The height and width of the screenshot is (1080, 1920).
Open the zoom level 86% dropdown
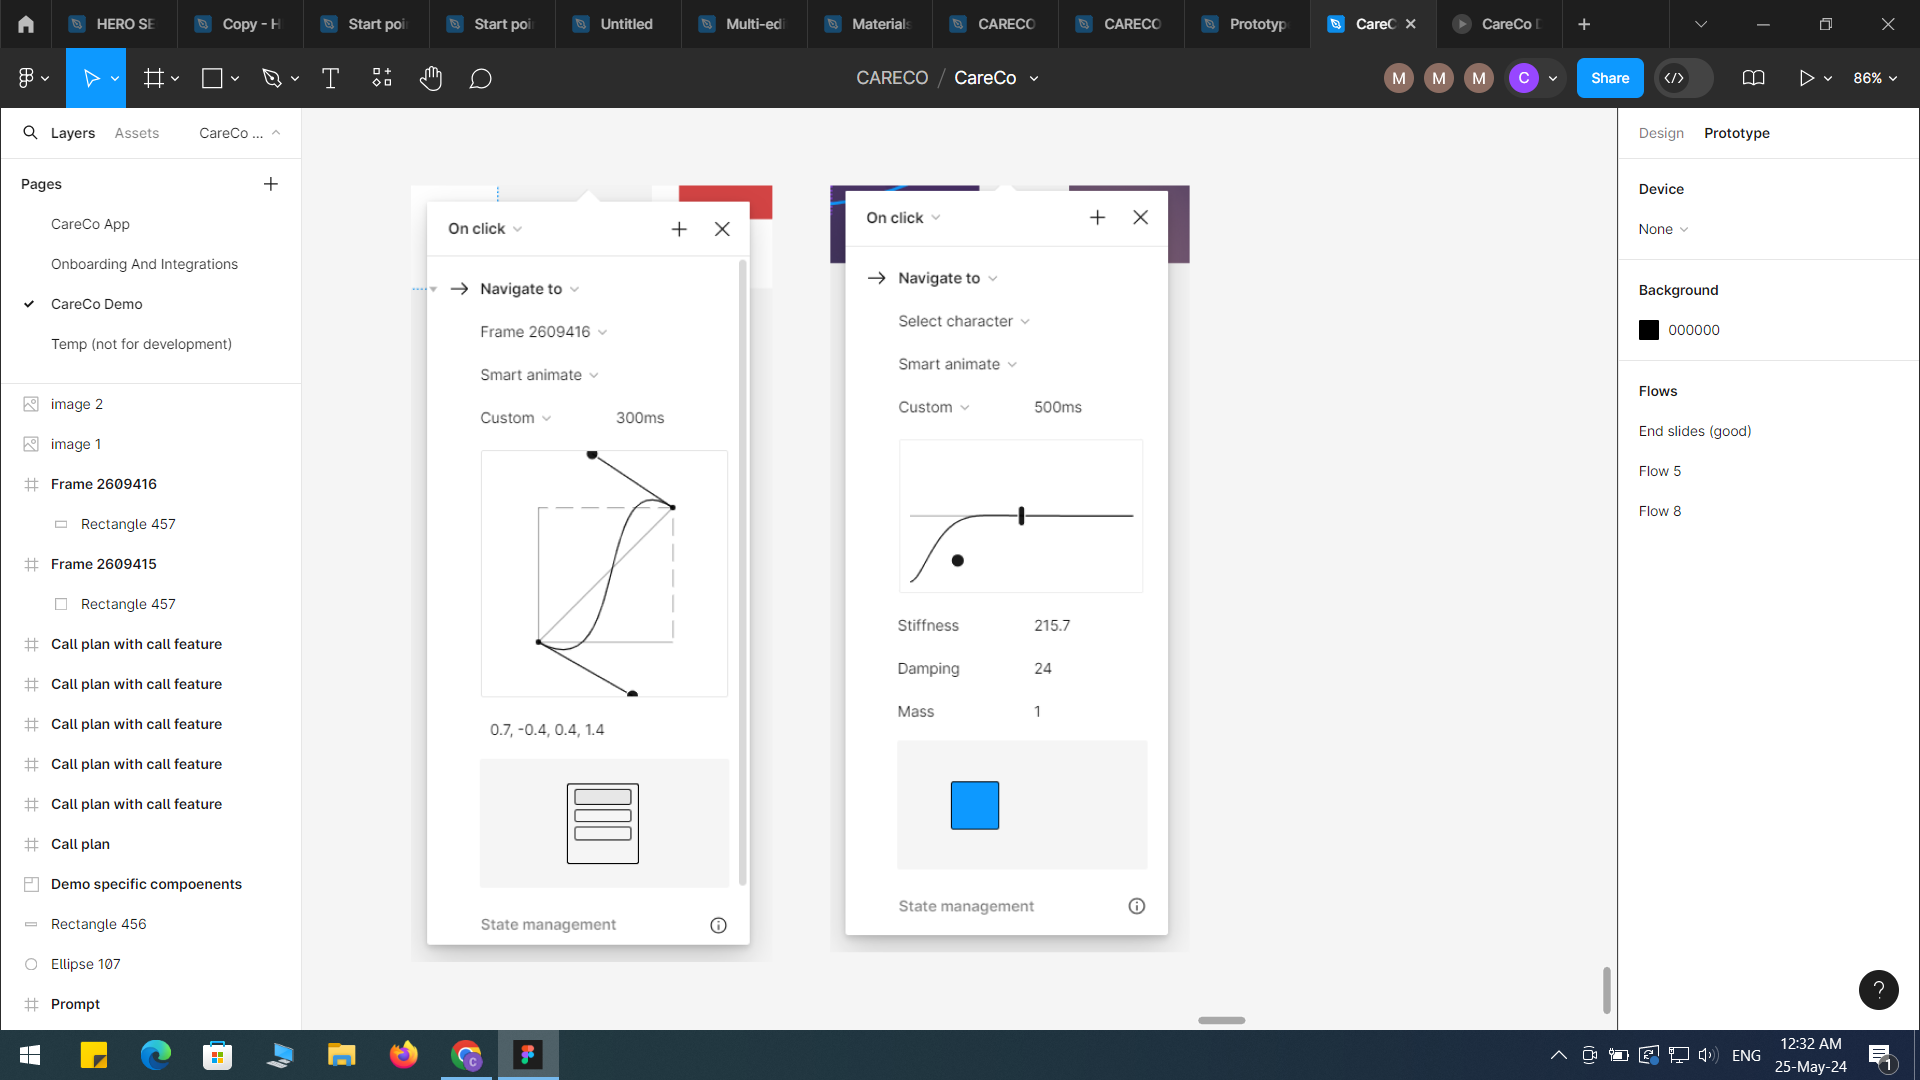[x=1875, y=78]
